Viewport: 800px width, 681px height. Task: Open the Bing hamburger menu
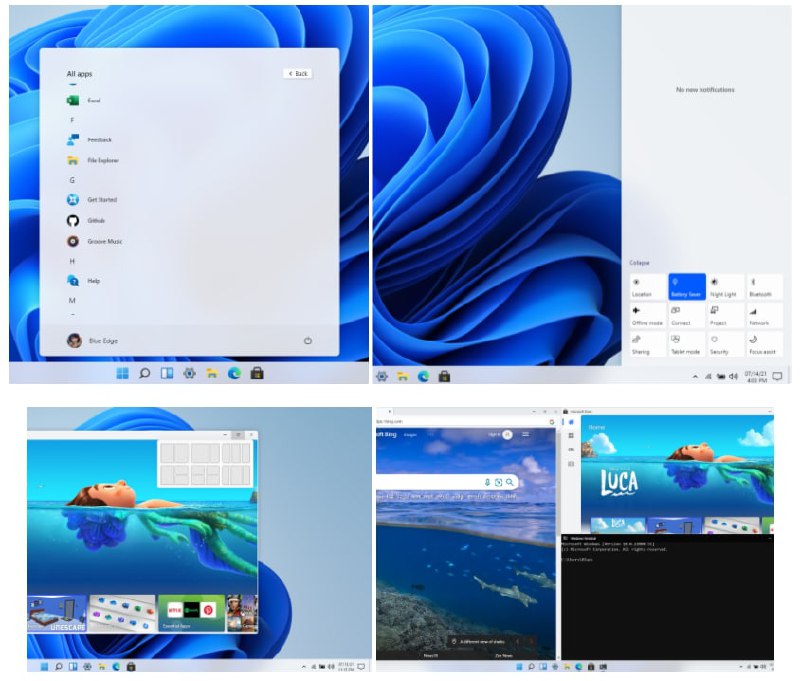pos(526,435)
